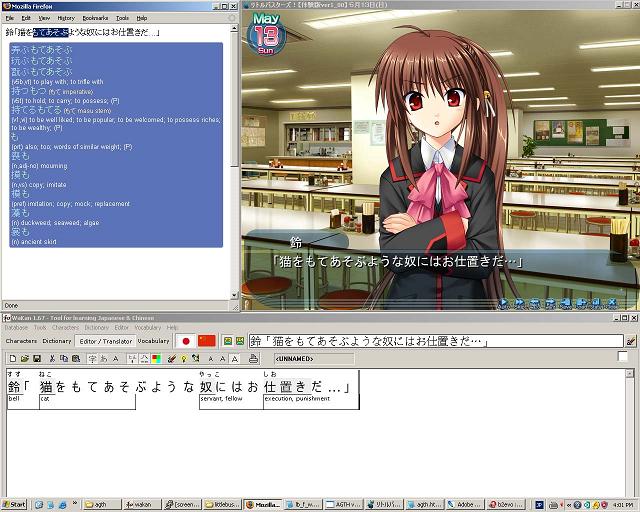This screenshot has height=512, width=640.
Task: Click the Firefox page scrollbar down arrow
Action: tap(234, 295)
